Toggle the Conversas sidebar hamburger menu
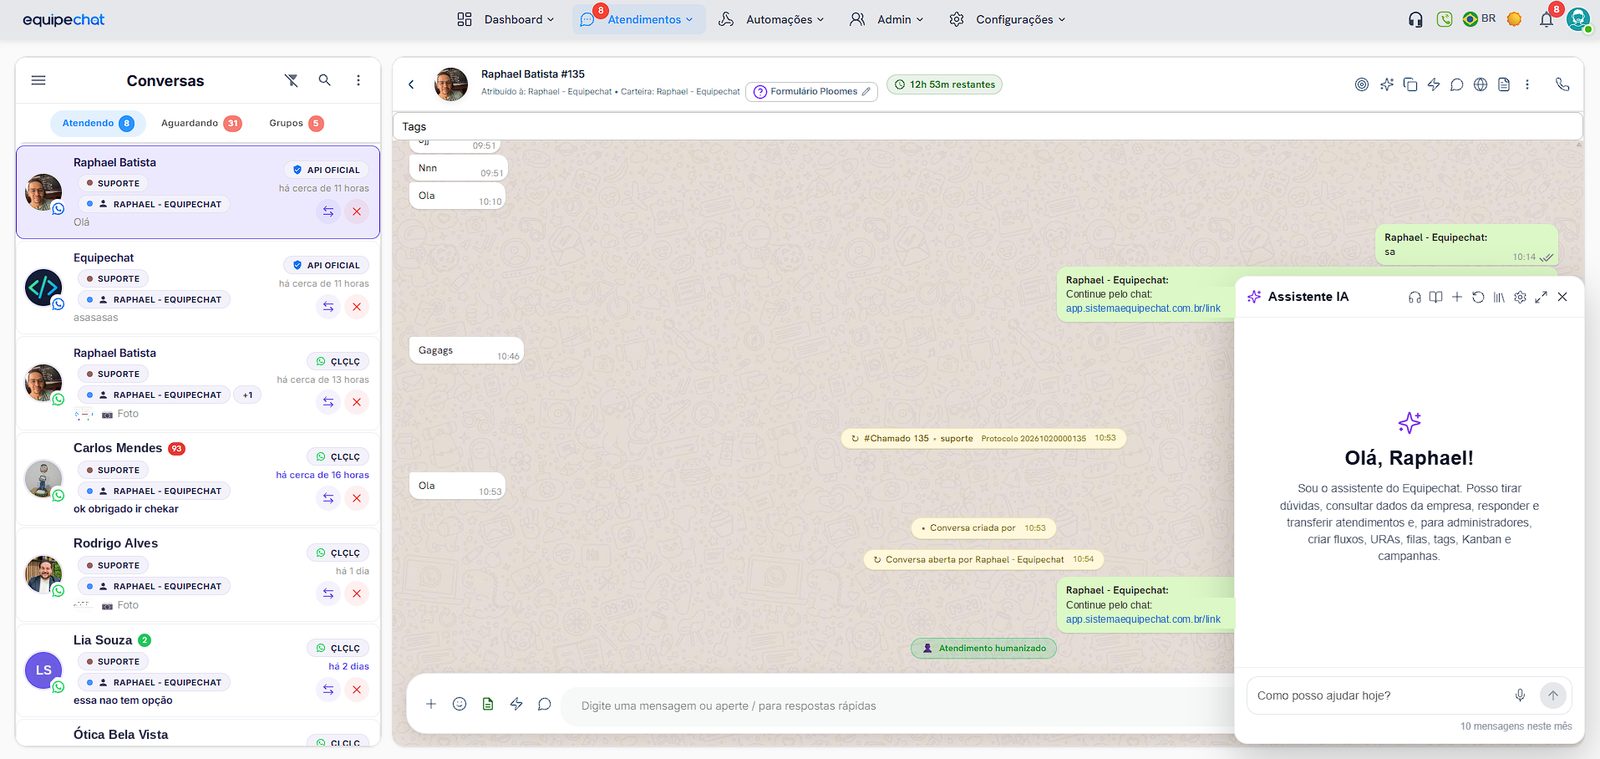This screenshot has width=1600, height=759. pos(39,80)
